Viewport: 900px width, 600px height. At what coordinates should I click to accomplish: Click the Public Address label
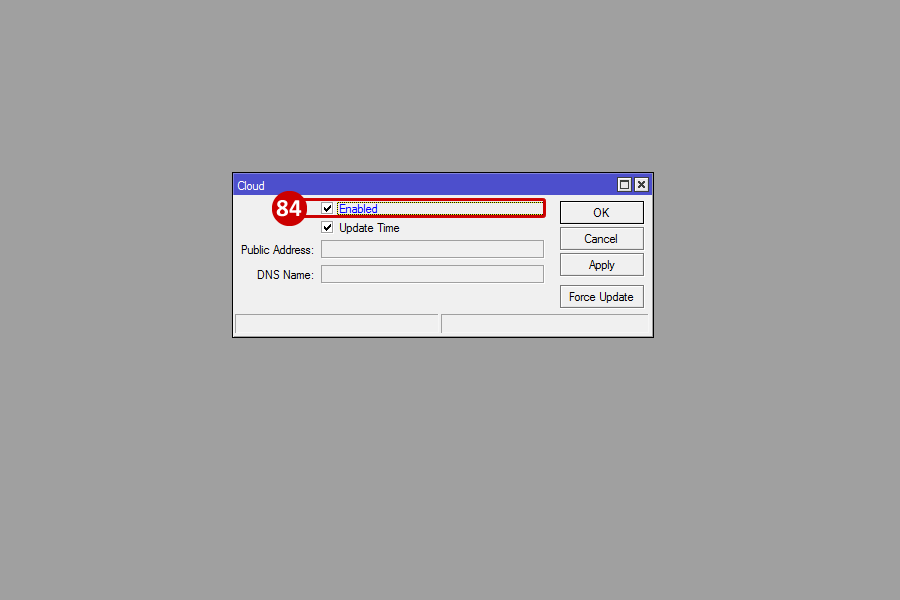coord(277,250)
